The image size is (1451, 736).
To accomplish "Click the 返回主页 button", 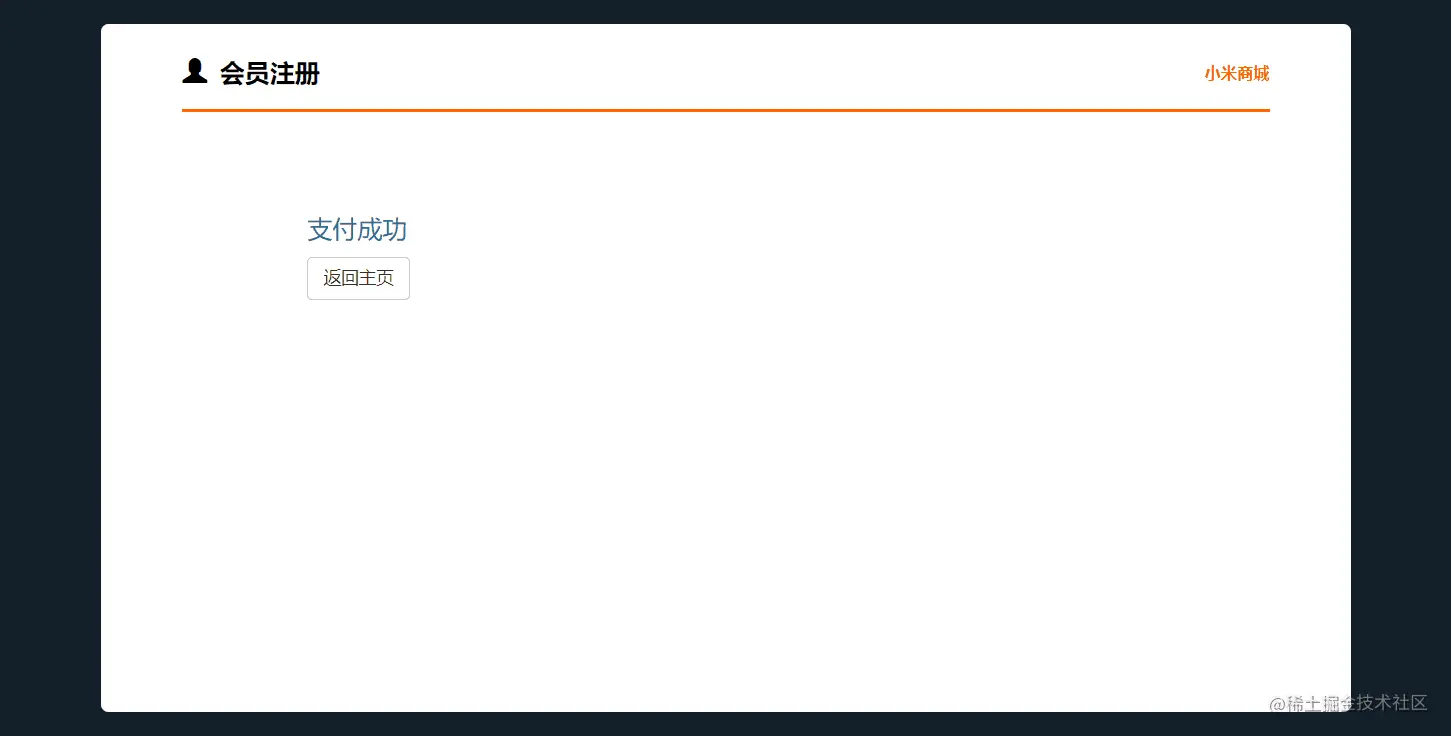I will 358,278.
